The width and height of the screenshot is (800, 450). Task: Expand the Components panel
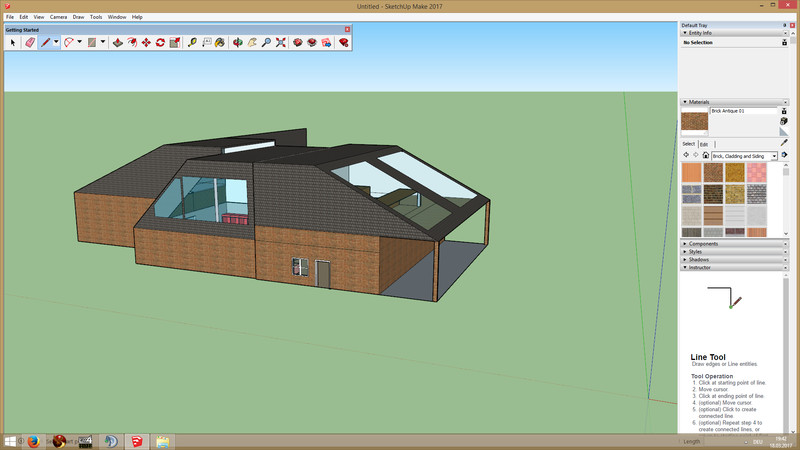coord(717,243)
